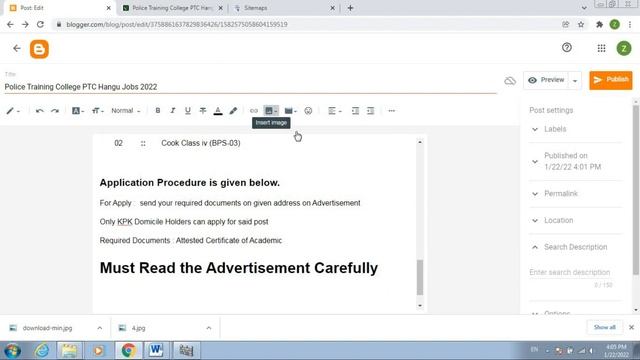Open the help question mark icon
This screenshot has height=360, width=640.
[x=567, y=48]
